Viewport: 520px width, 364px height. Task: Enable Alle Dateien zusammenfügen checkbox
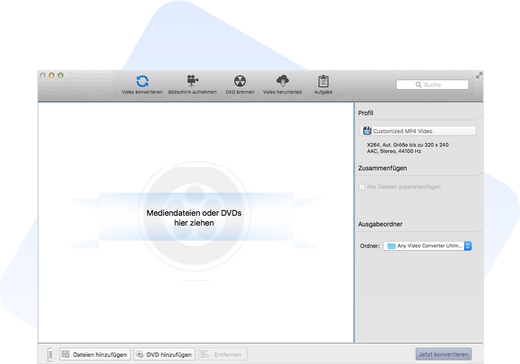tap(362, 187)
